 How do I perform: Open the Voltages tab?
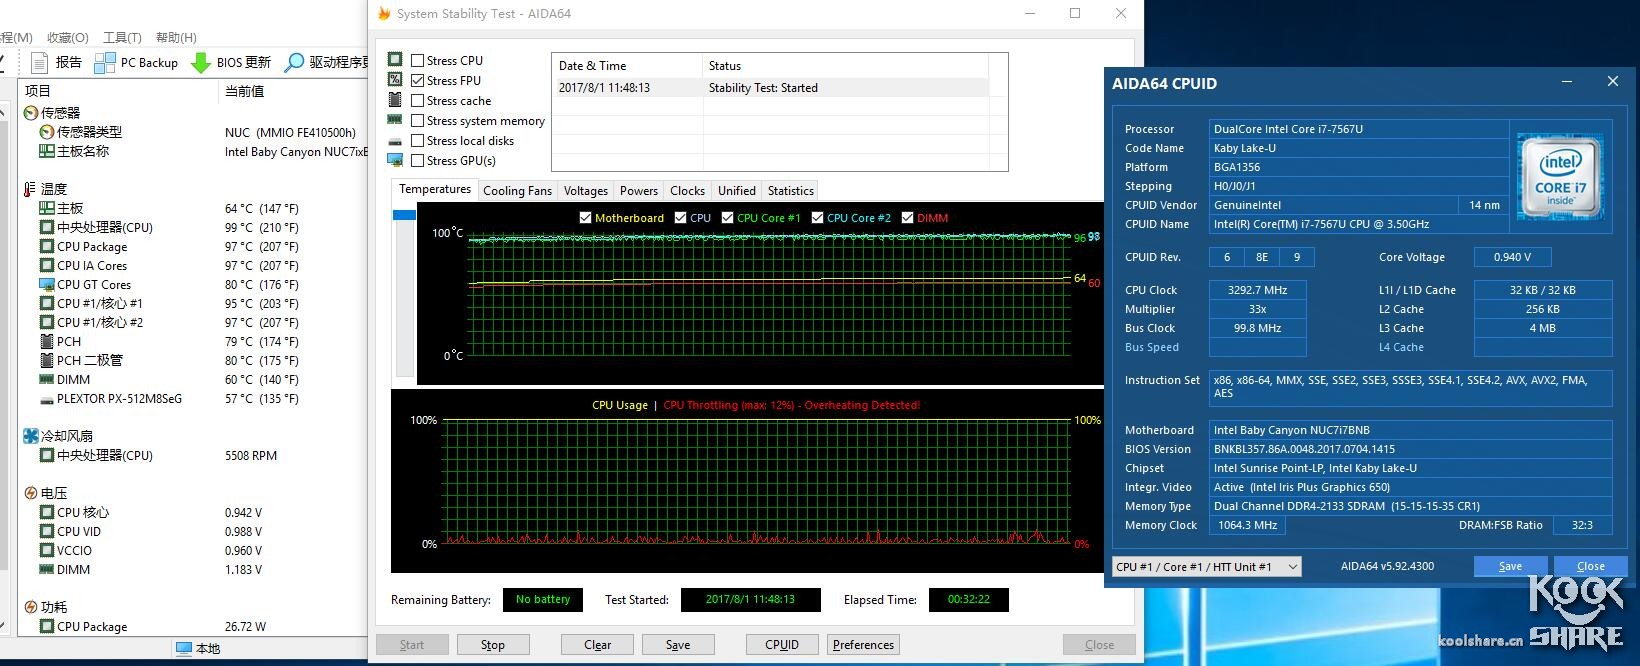[585, 191]
